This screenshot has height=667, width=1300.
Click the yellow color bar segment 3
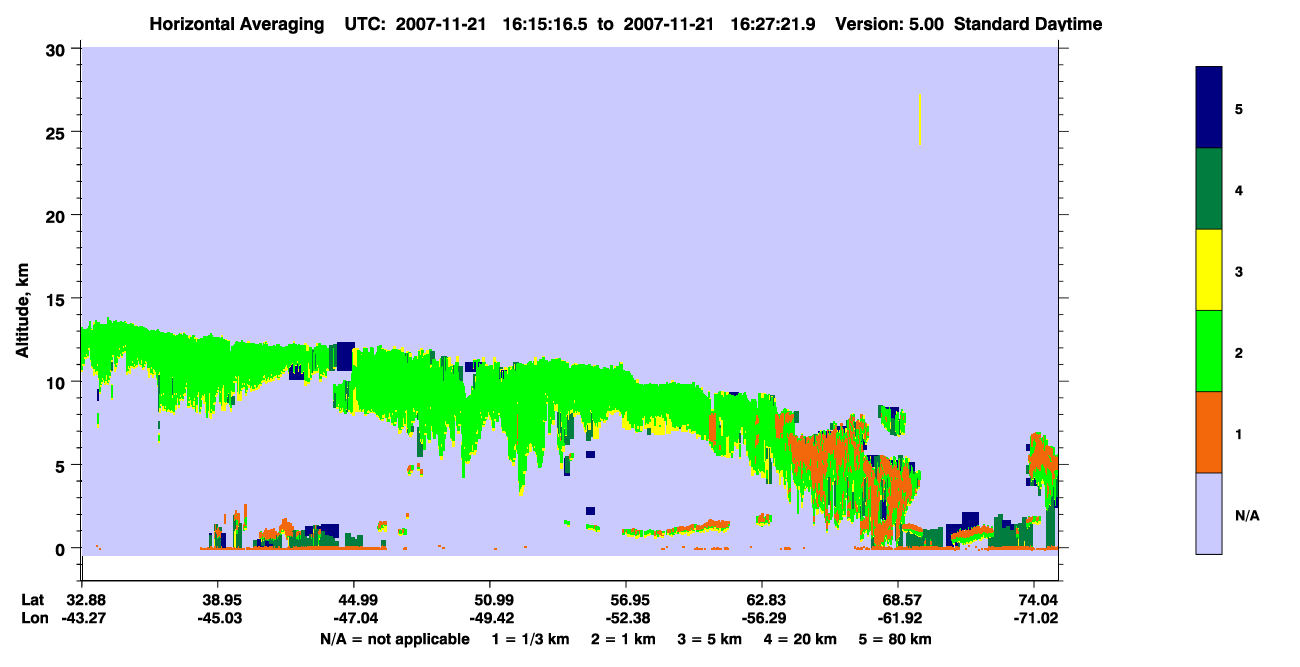point(1209,270)
